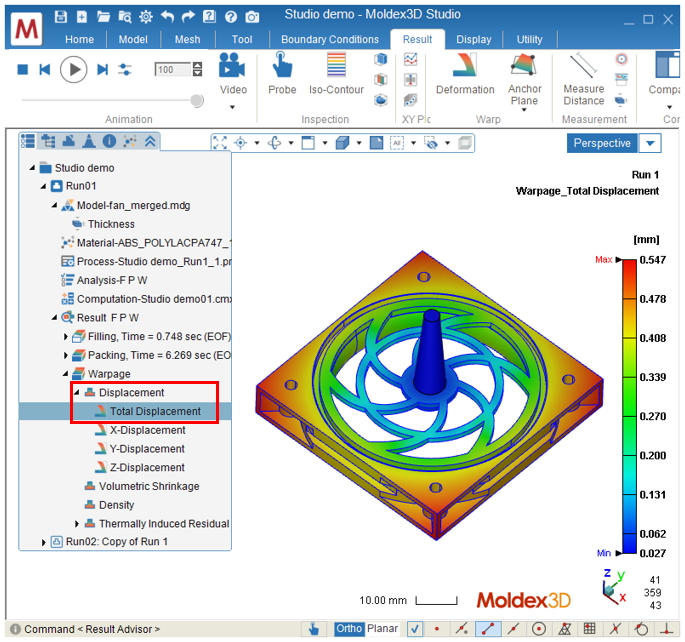Click the clipping cube icon in Inspection group
Screen dimensions: 685x642
[x=381, y=59]
